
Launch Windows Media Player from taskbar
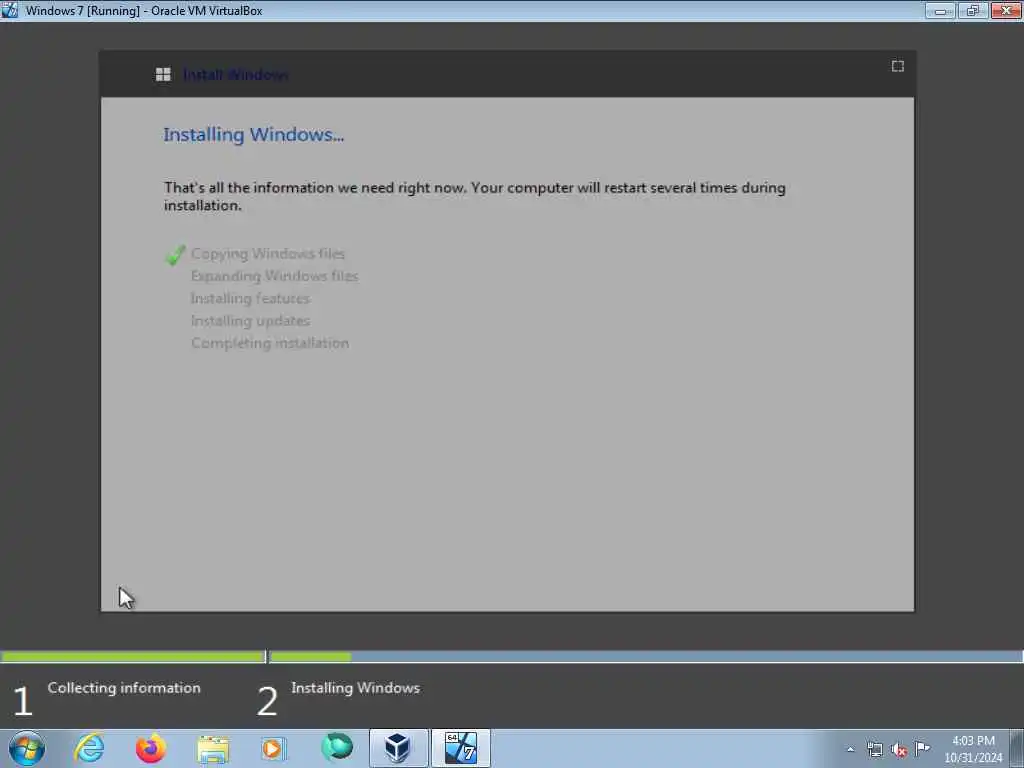[x=274, y=748]
